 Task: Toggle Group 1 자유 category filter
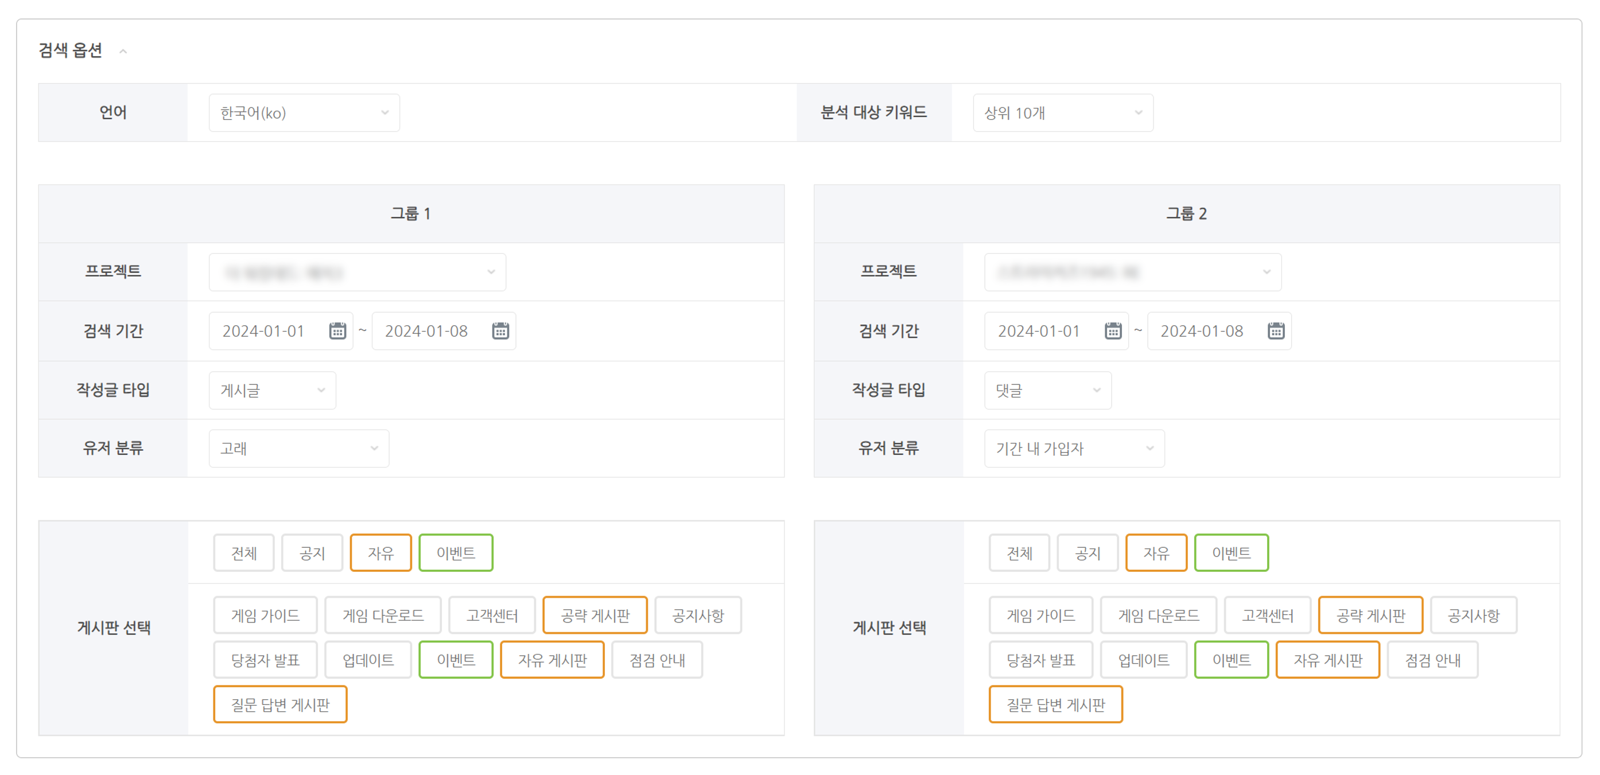pos(380,553)
